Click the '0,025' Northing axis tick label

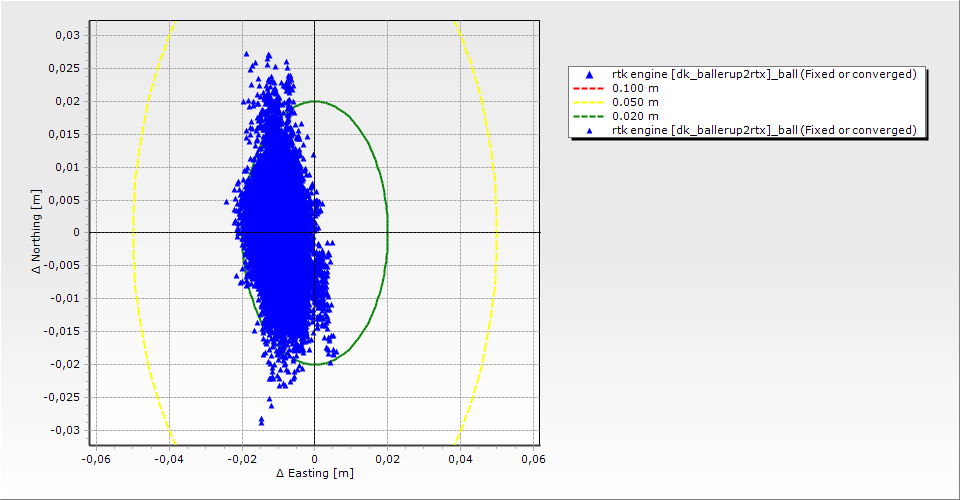point(64,68)
